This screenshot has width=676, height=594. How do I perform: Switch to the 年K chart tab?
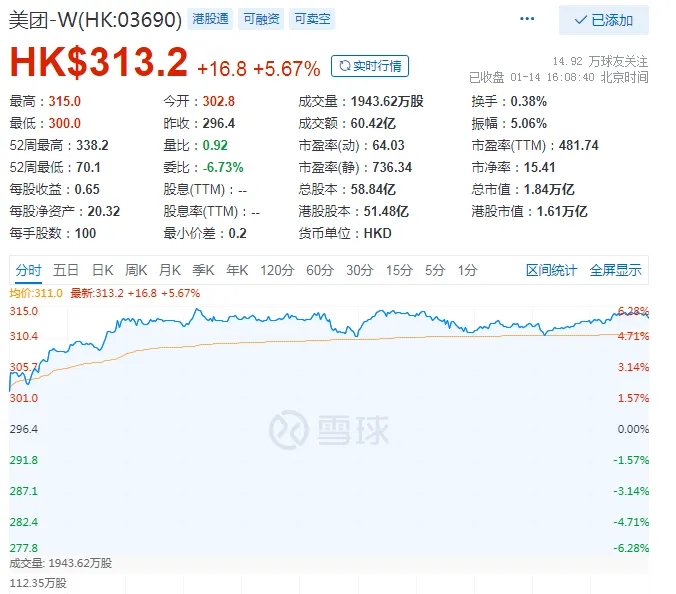[237, 270]
